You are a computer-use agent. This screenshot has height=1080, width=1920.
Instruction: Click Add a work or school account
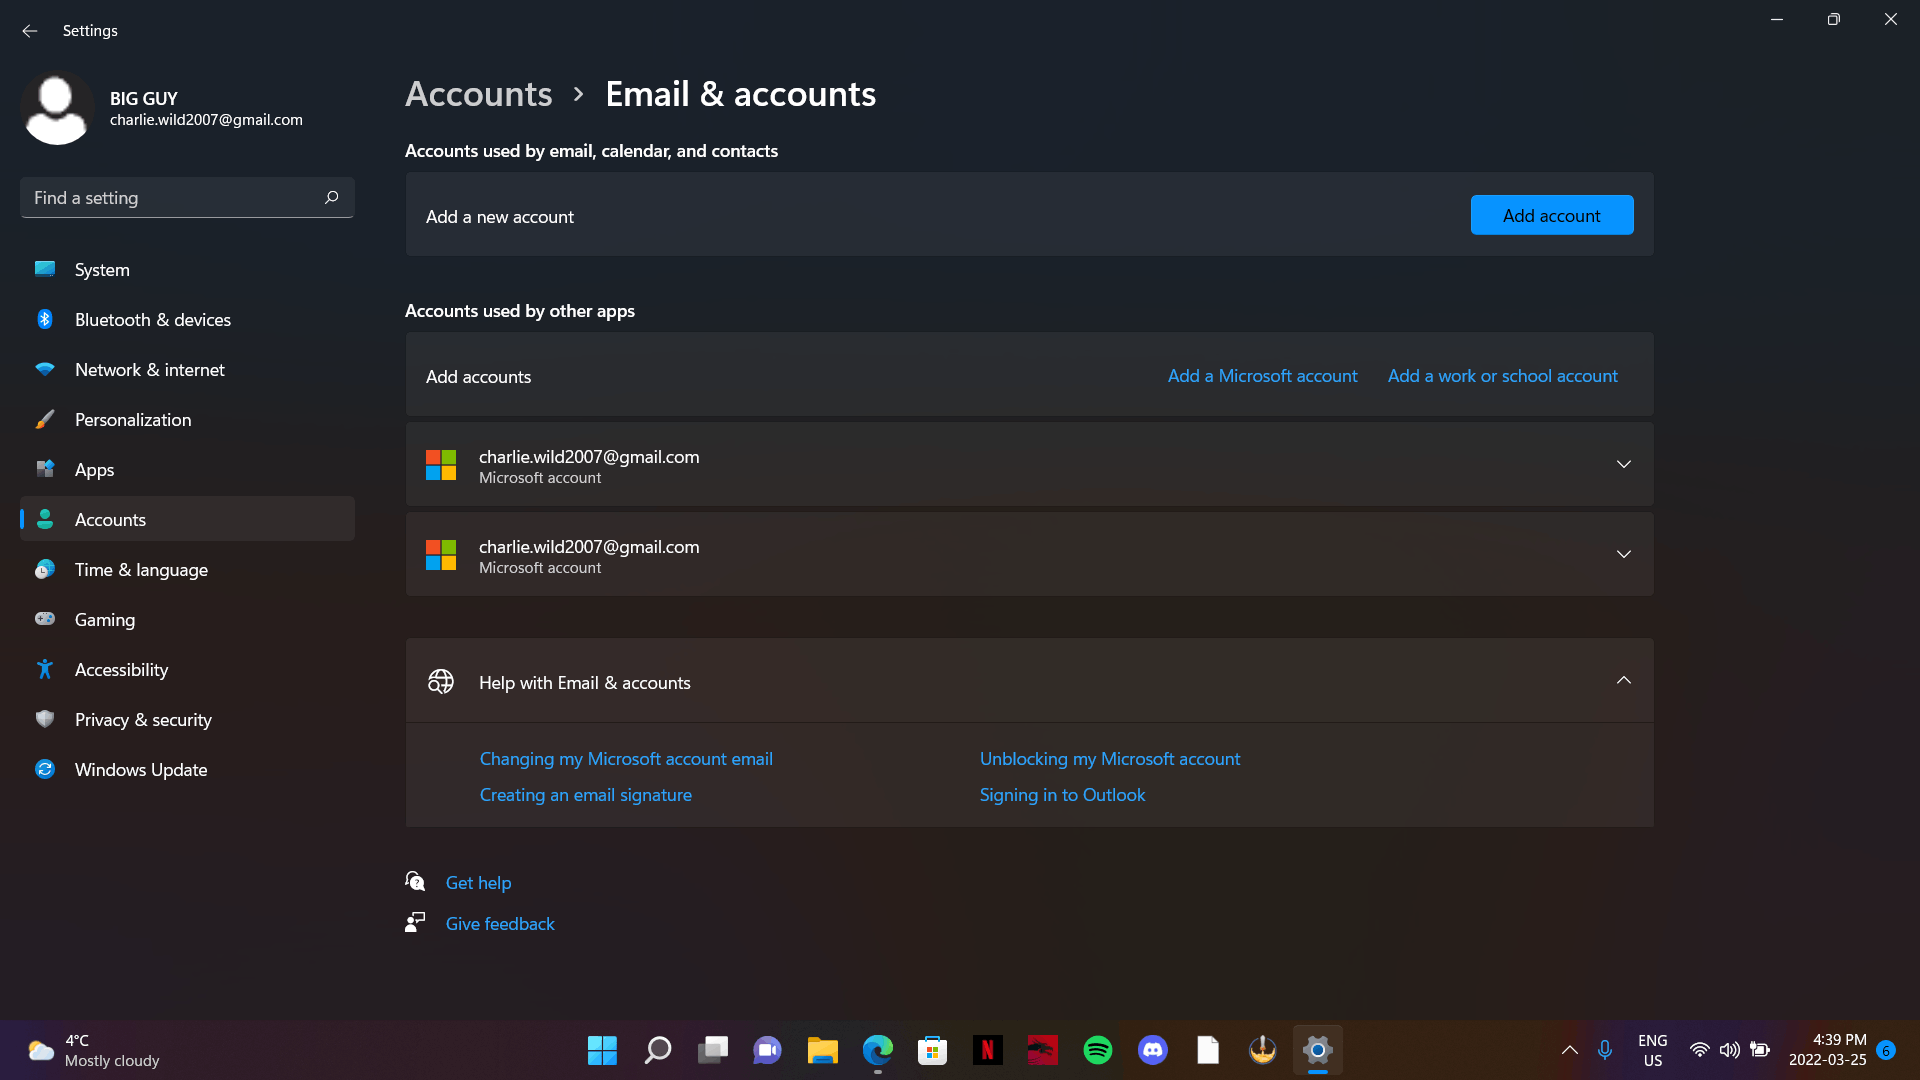1502,376
